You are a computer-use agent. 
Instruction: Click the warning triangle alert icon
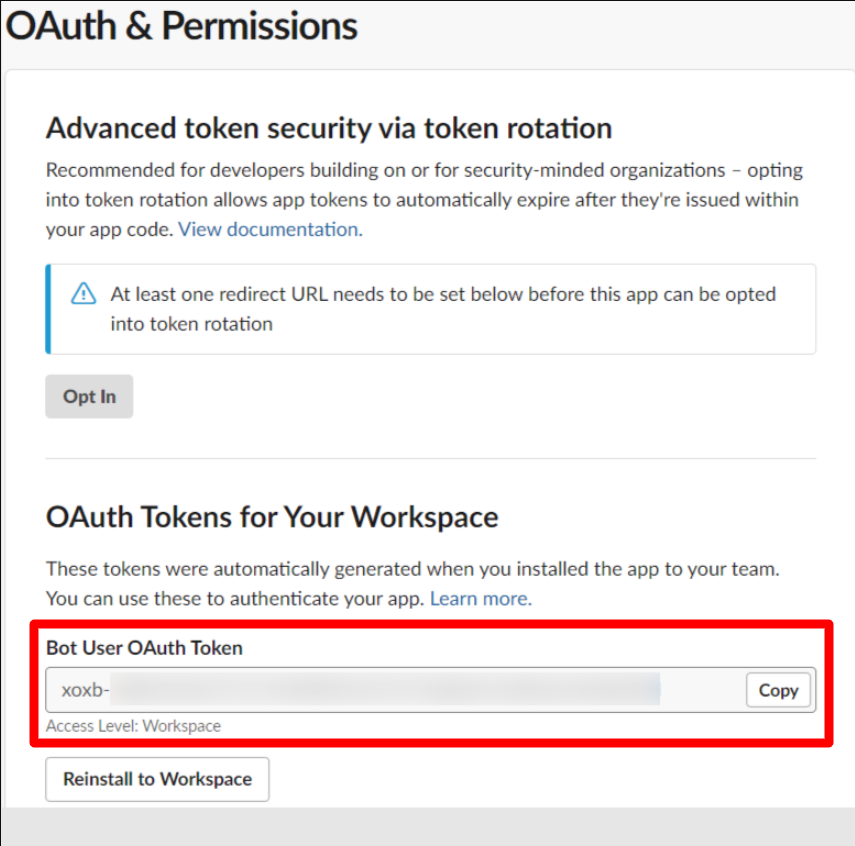pos(83,294)
